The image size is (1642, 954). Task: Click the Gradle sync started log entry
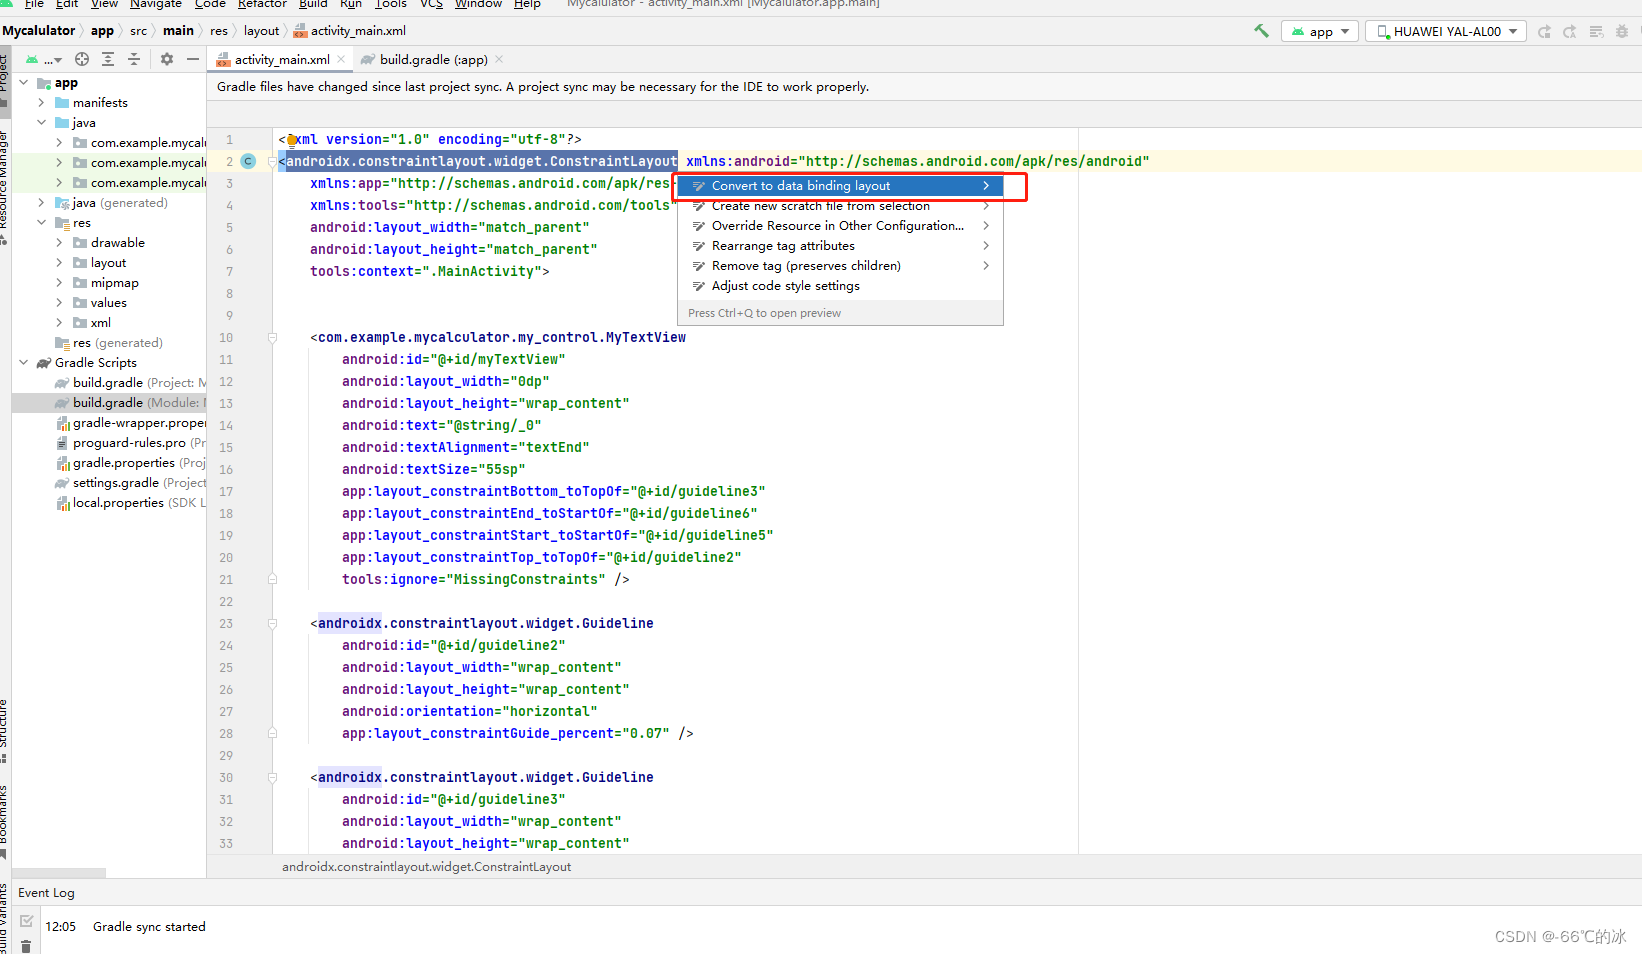pyautogui.click(x=148, y=926)
